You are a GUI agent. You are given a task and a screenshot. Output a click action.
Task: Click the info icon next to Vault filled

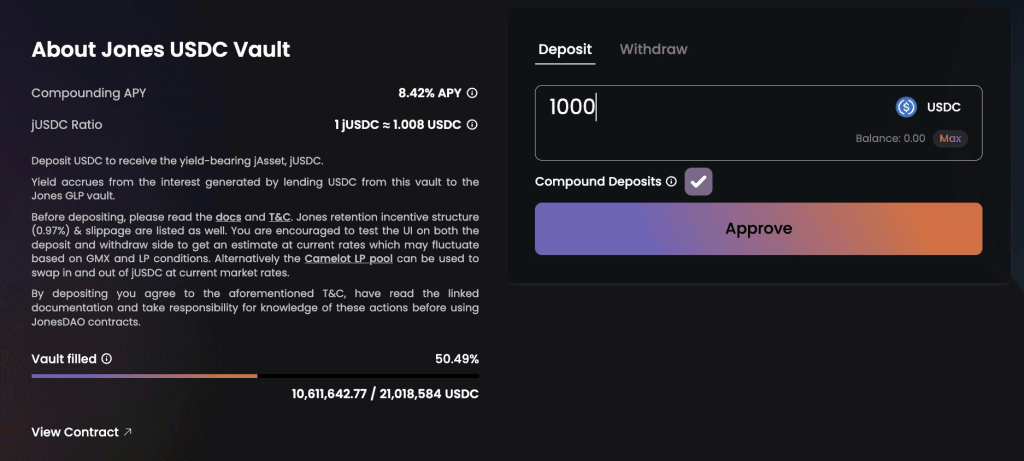(107, 358)
